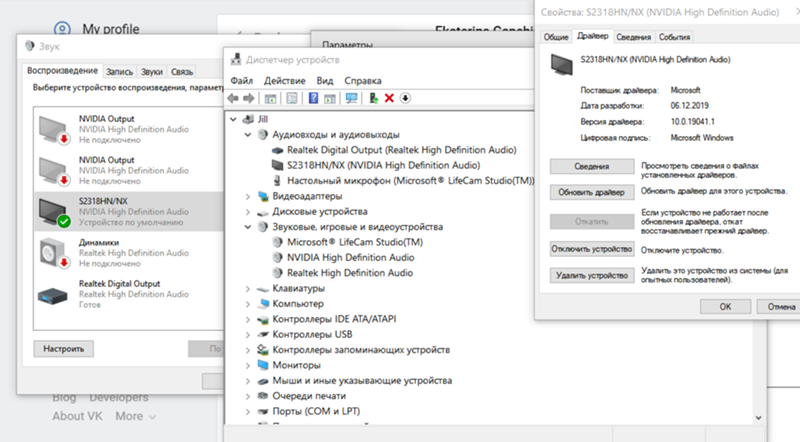
Task: Click the Сведения driver details button
Action: click(x=592, y=166)
